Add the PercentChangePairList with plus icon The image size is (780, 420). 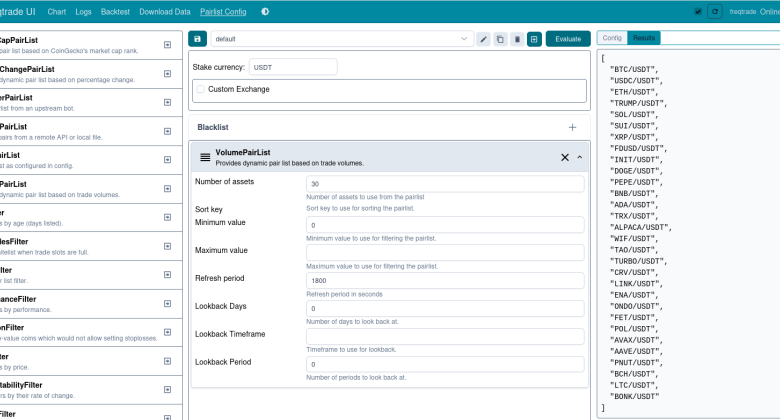click(x=168, y=74)
